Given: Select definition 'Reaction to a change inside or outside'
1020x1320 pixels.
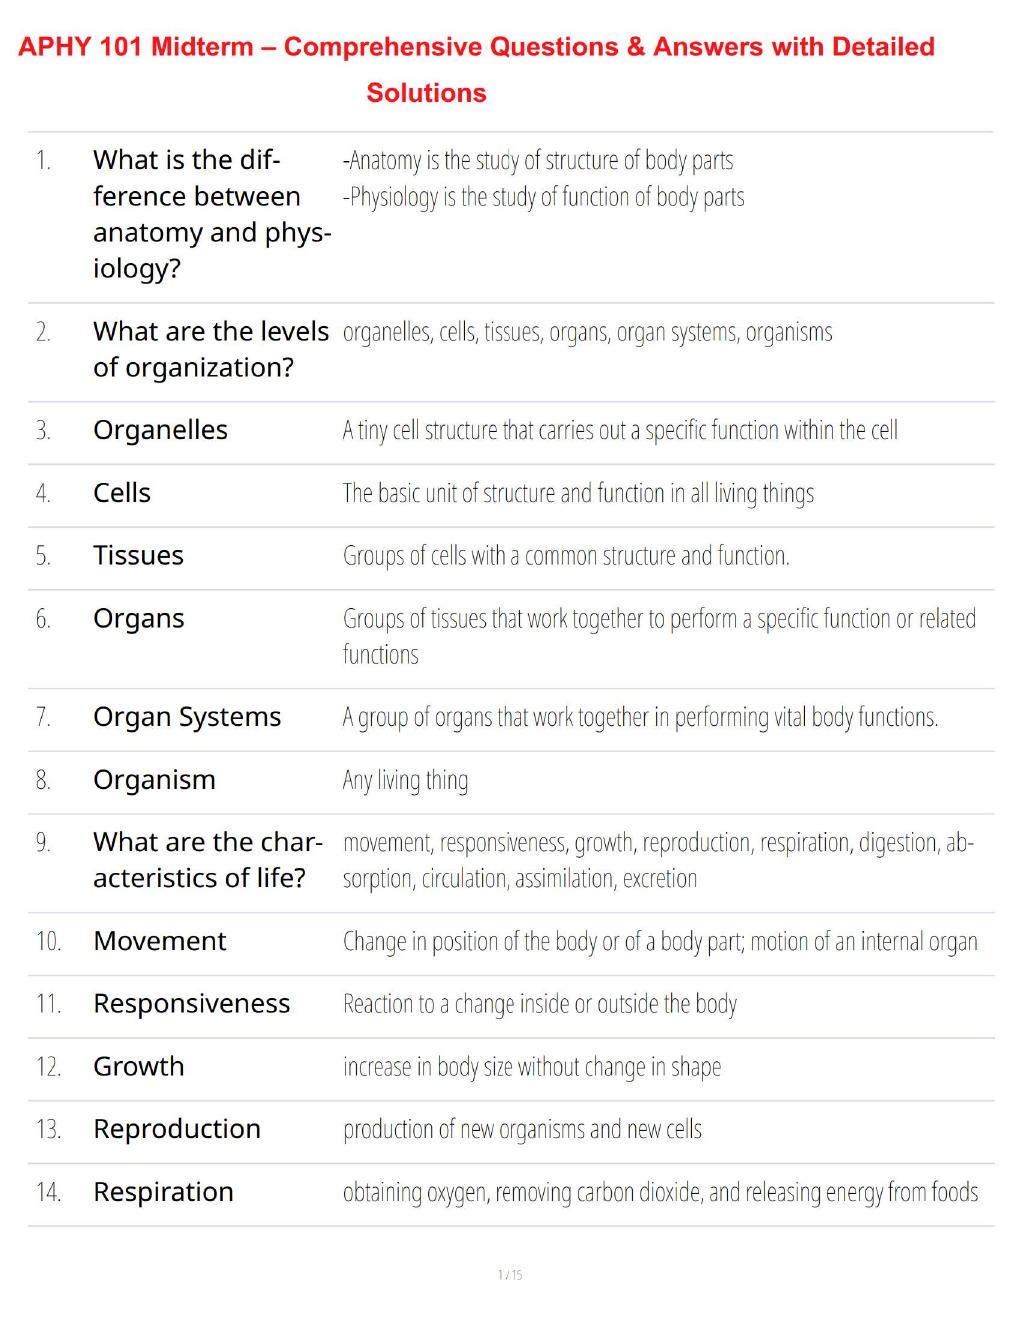Looking at the screenshot, I should click(x=540, y=1004).
